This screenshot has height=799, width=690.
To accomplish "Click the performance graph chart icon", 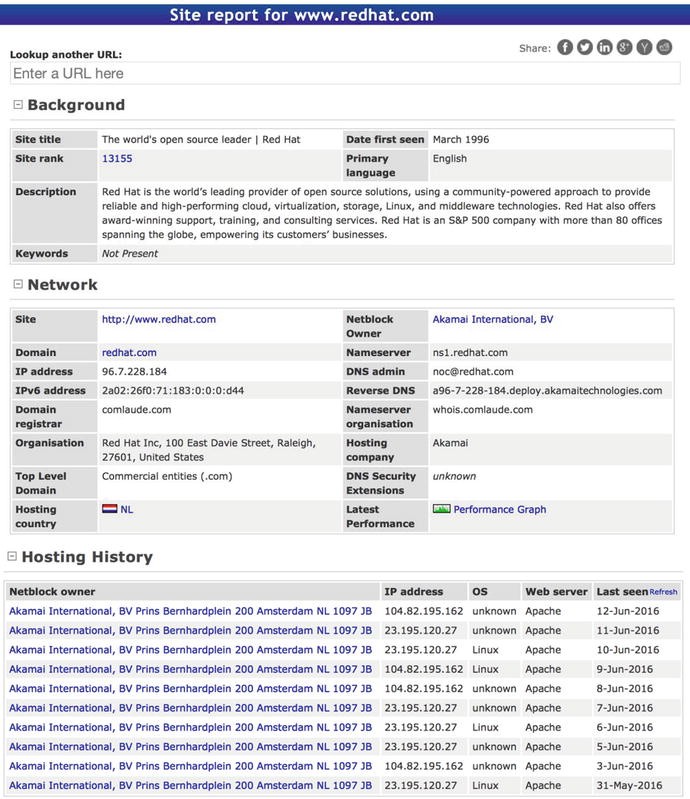I will point(441,509).
